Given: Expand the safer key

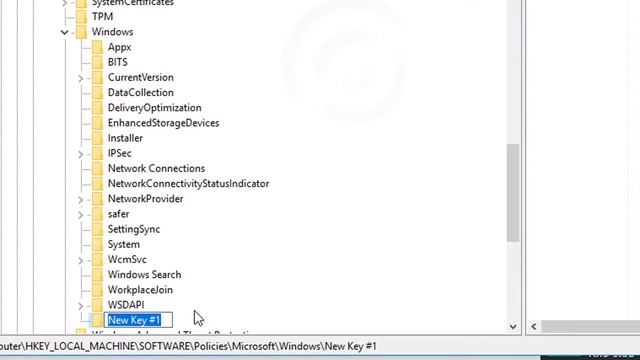Looking at the screenshot, I should tap(80, 215).
